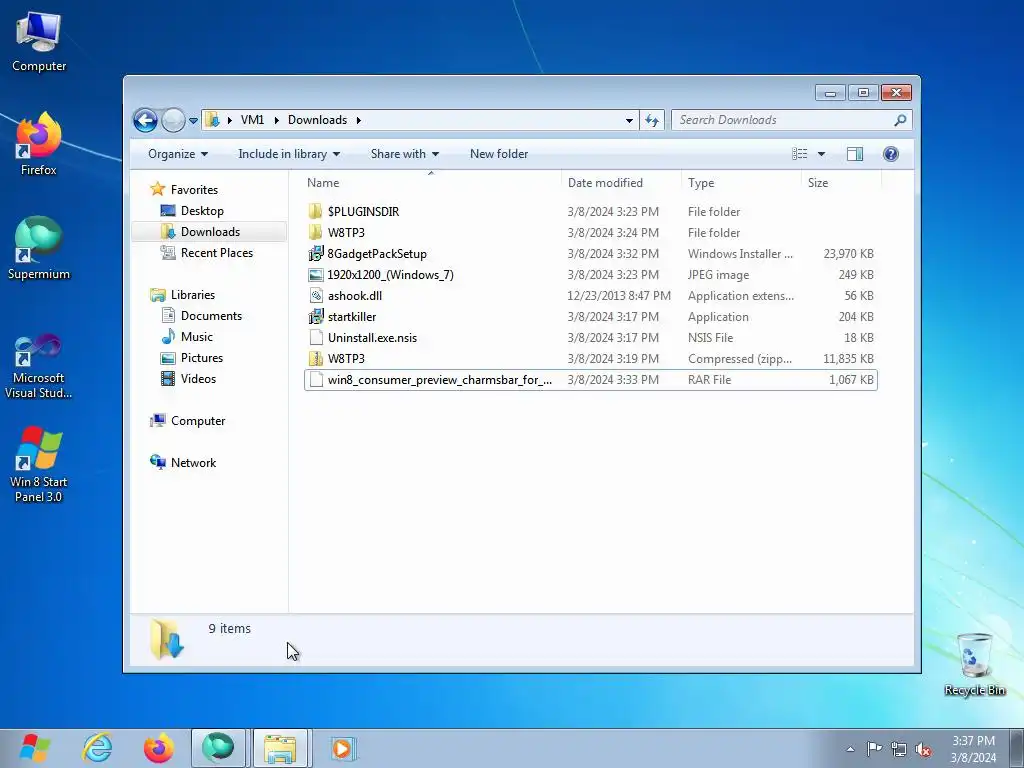The width and height of the screenshot is (1024, 768).
Task: Select the Firefox desktop shortcut
Action: pyautogui.click(x=39, y=144)
